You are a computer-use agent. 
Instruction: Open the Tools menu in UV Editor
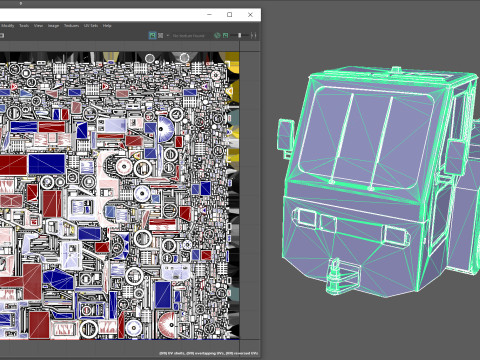(x=24, y=26)
